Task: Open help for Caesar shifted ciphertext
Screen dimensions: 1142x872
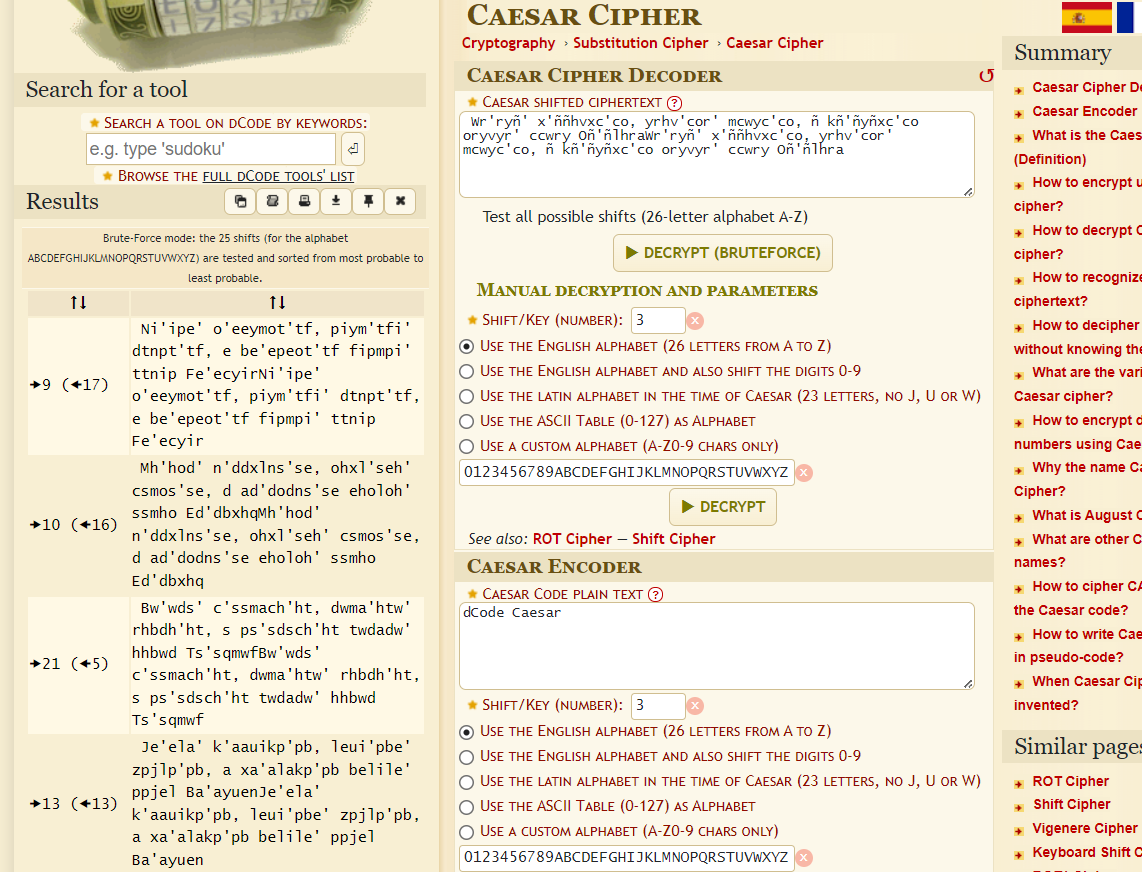Action: (674, 102)
